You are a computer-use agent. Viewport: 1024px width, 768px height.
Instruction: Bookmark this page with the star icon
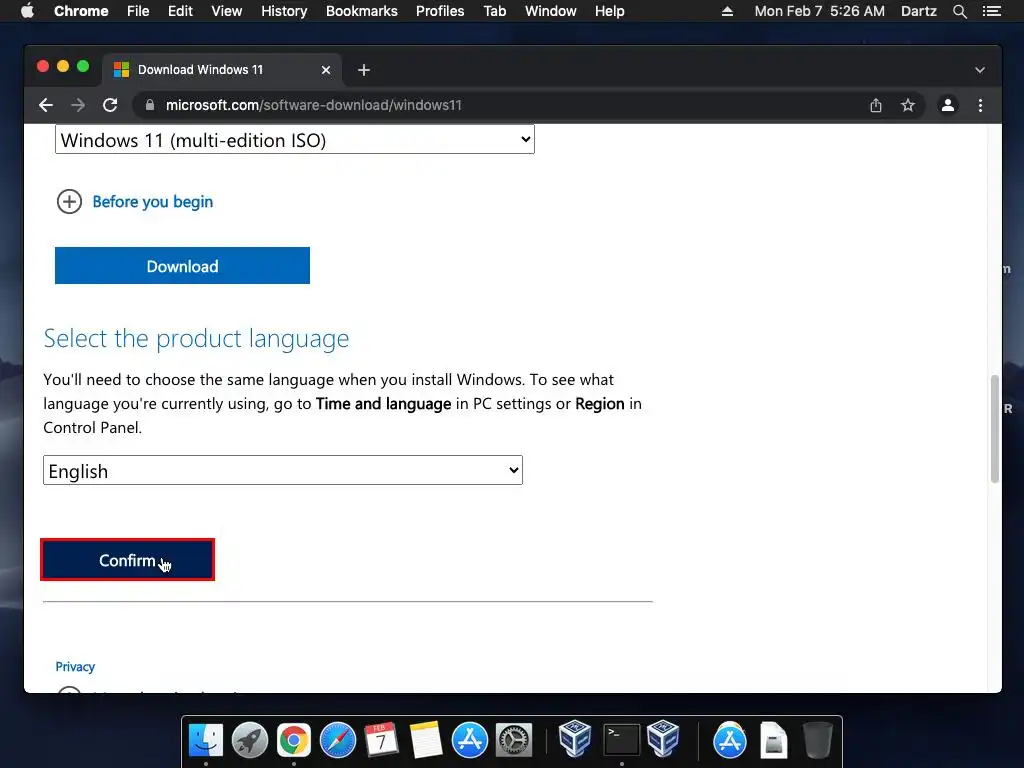coord(907,105)
